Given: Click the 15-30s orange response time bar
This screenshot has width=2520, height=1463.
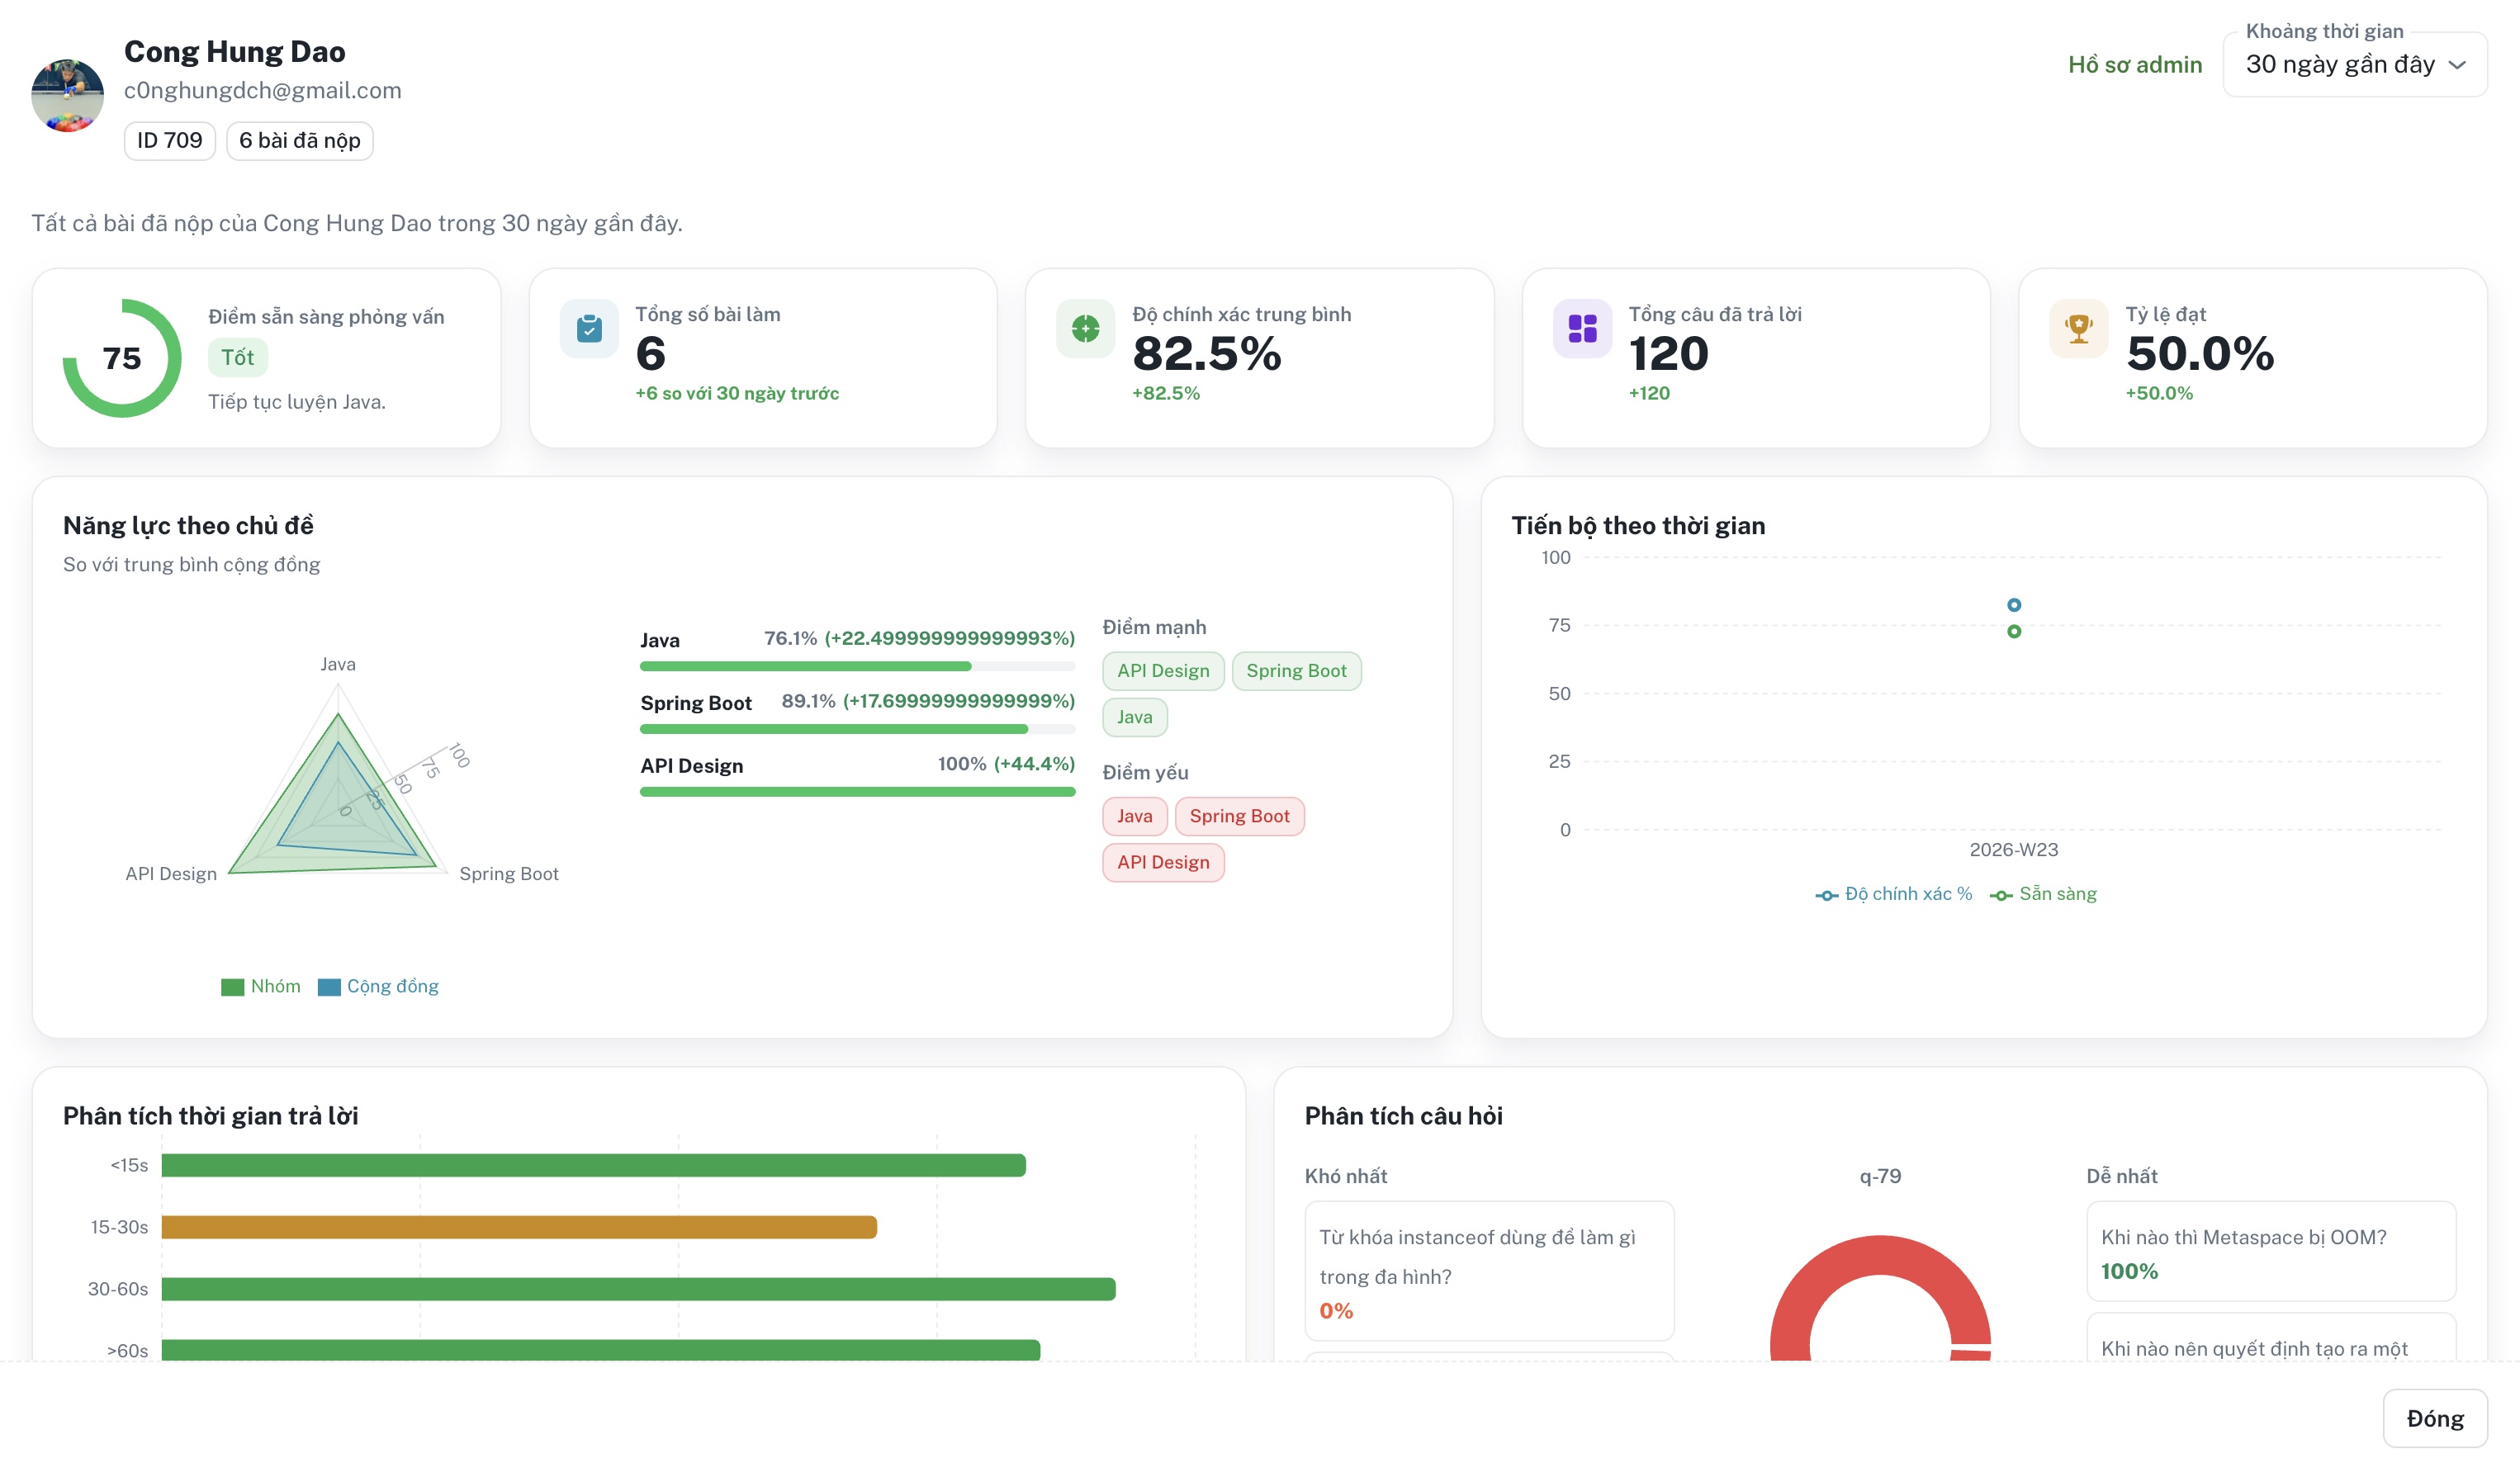Looking at the screenshot, I should [519, 1227].
